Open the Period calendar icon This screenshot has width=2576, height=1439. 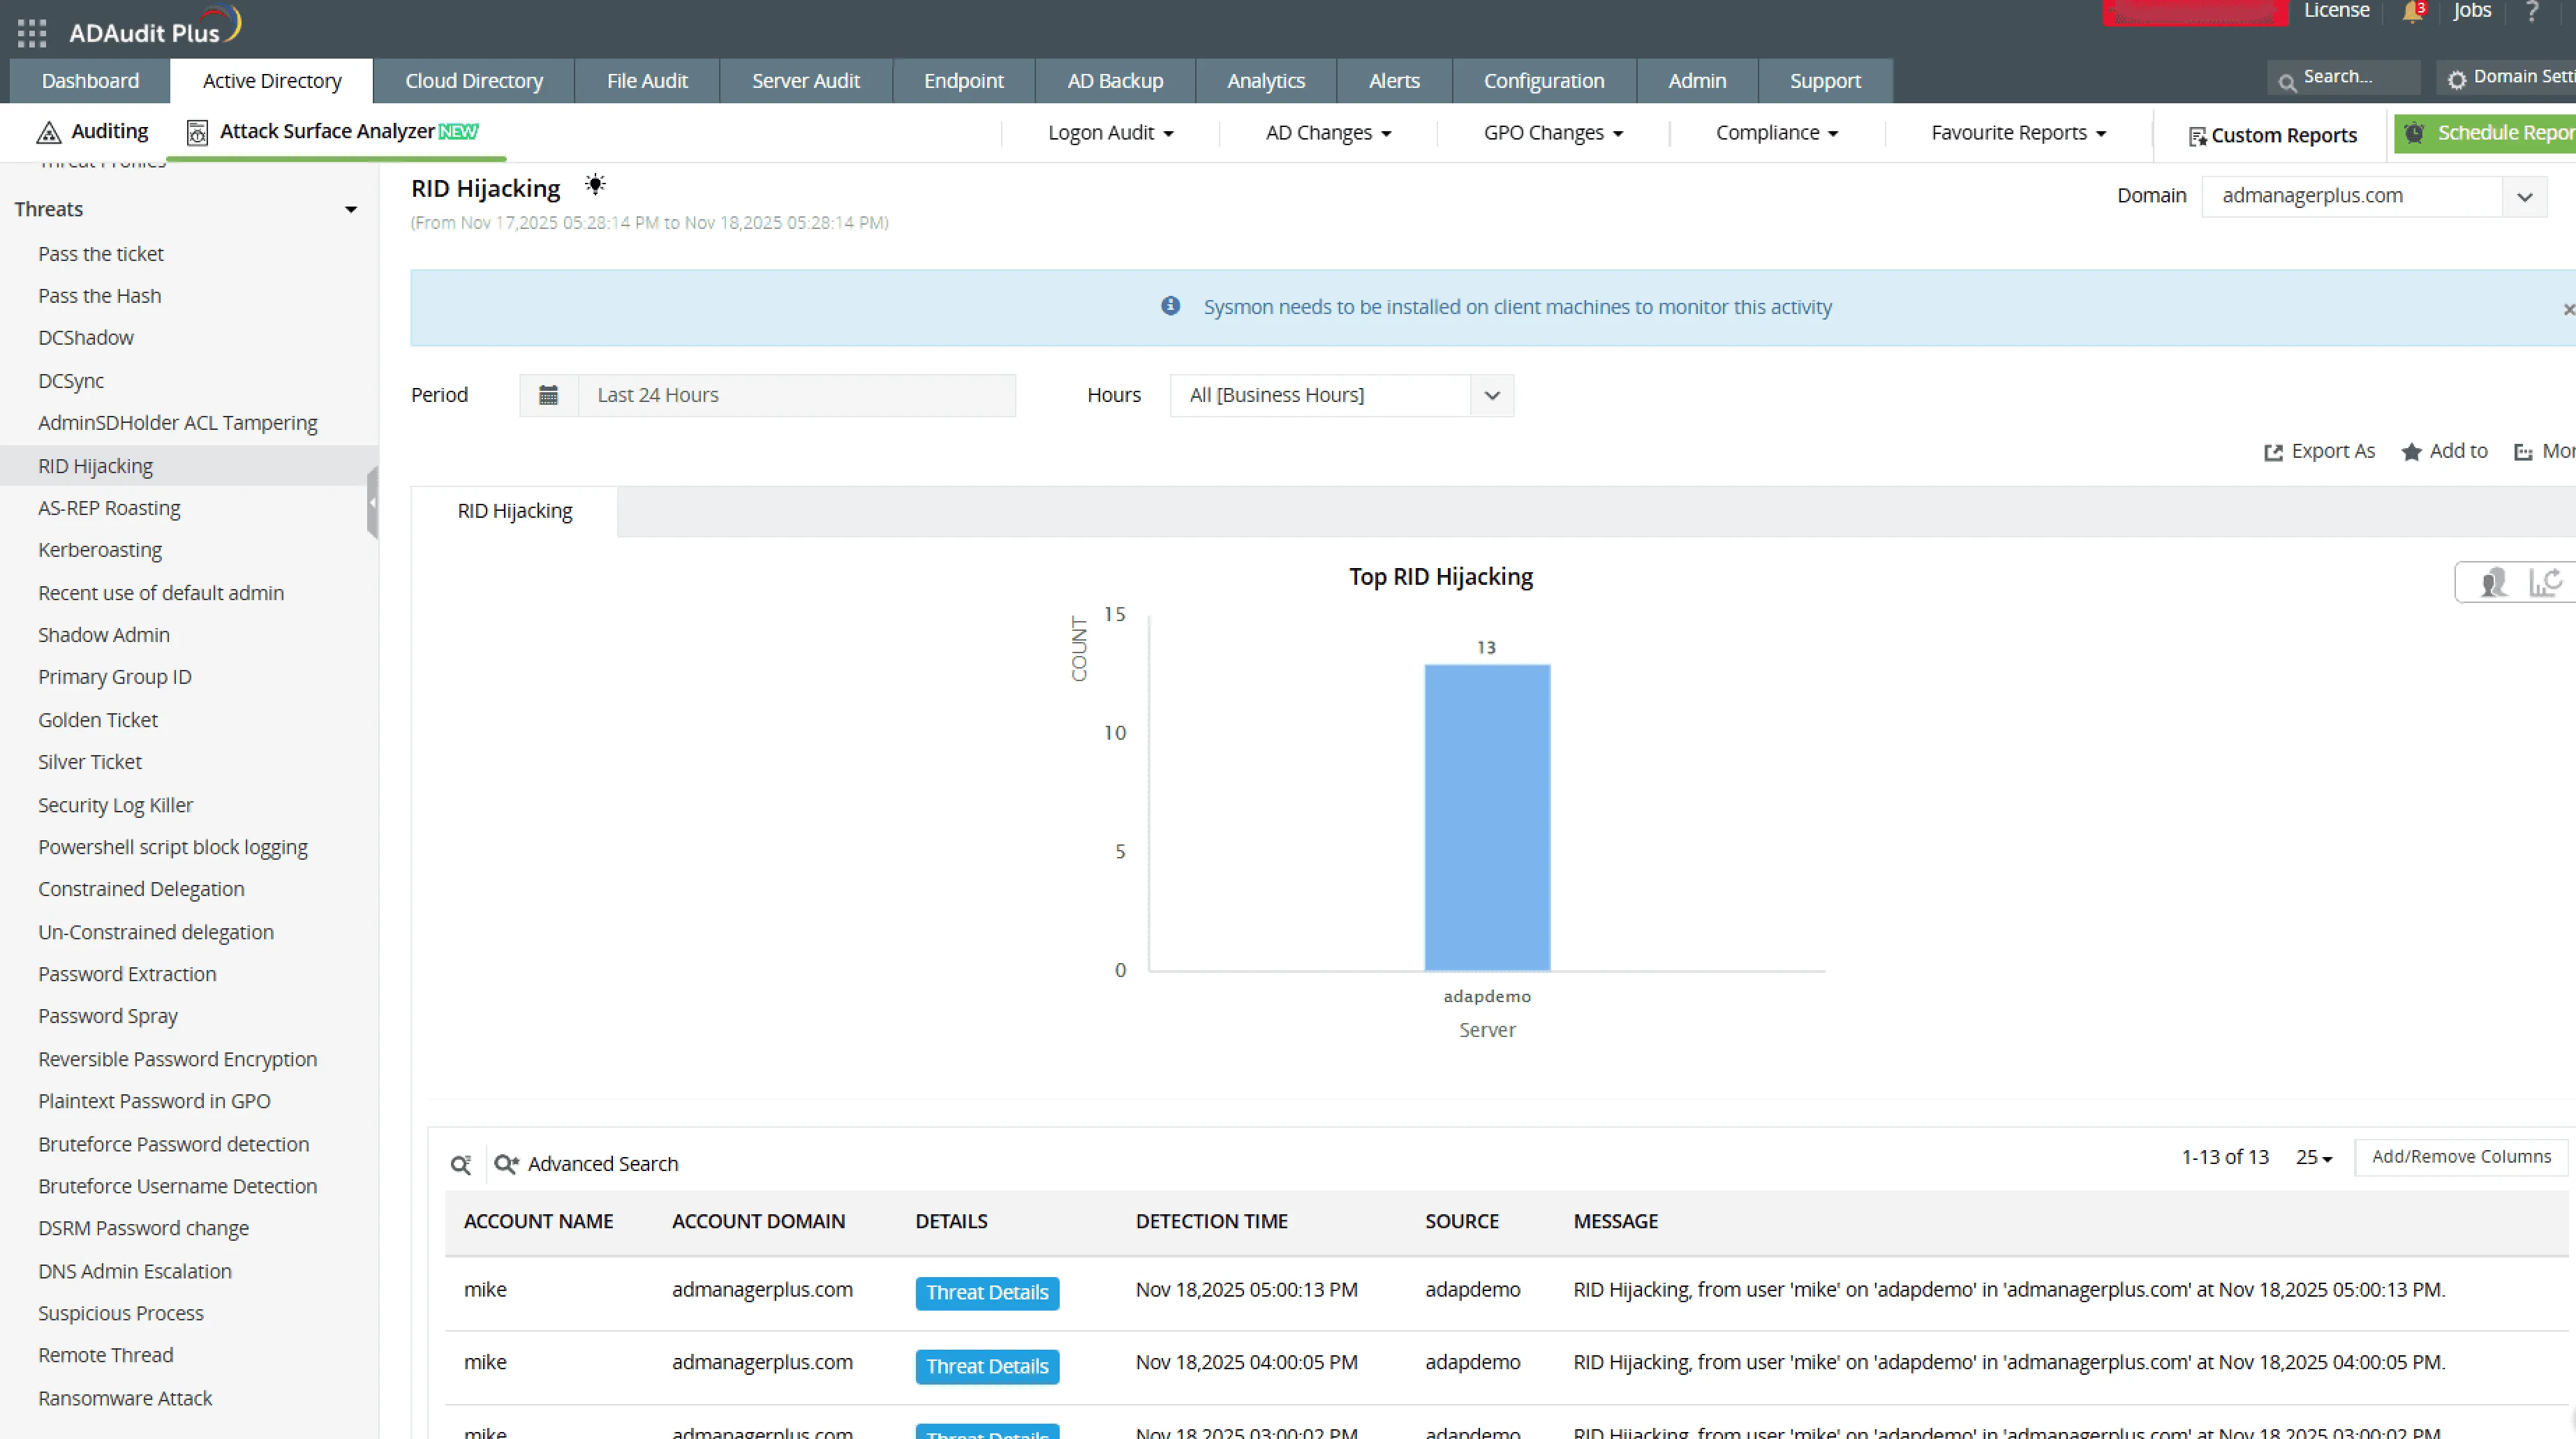pyautogui.click(x=548, y=395)
